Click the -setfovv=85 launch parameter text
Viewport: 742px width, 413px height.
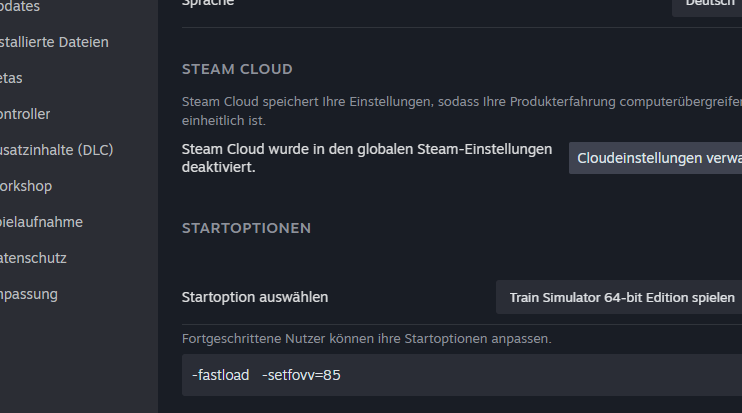coord(301,375)
